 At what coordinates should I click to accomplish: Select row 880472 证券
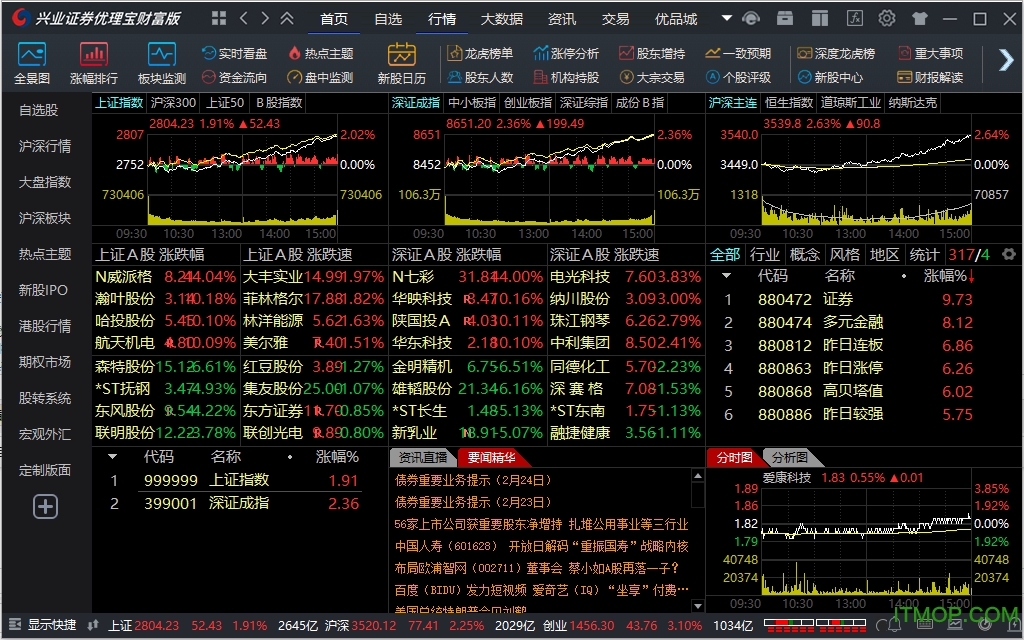pos(849,300)
